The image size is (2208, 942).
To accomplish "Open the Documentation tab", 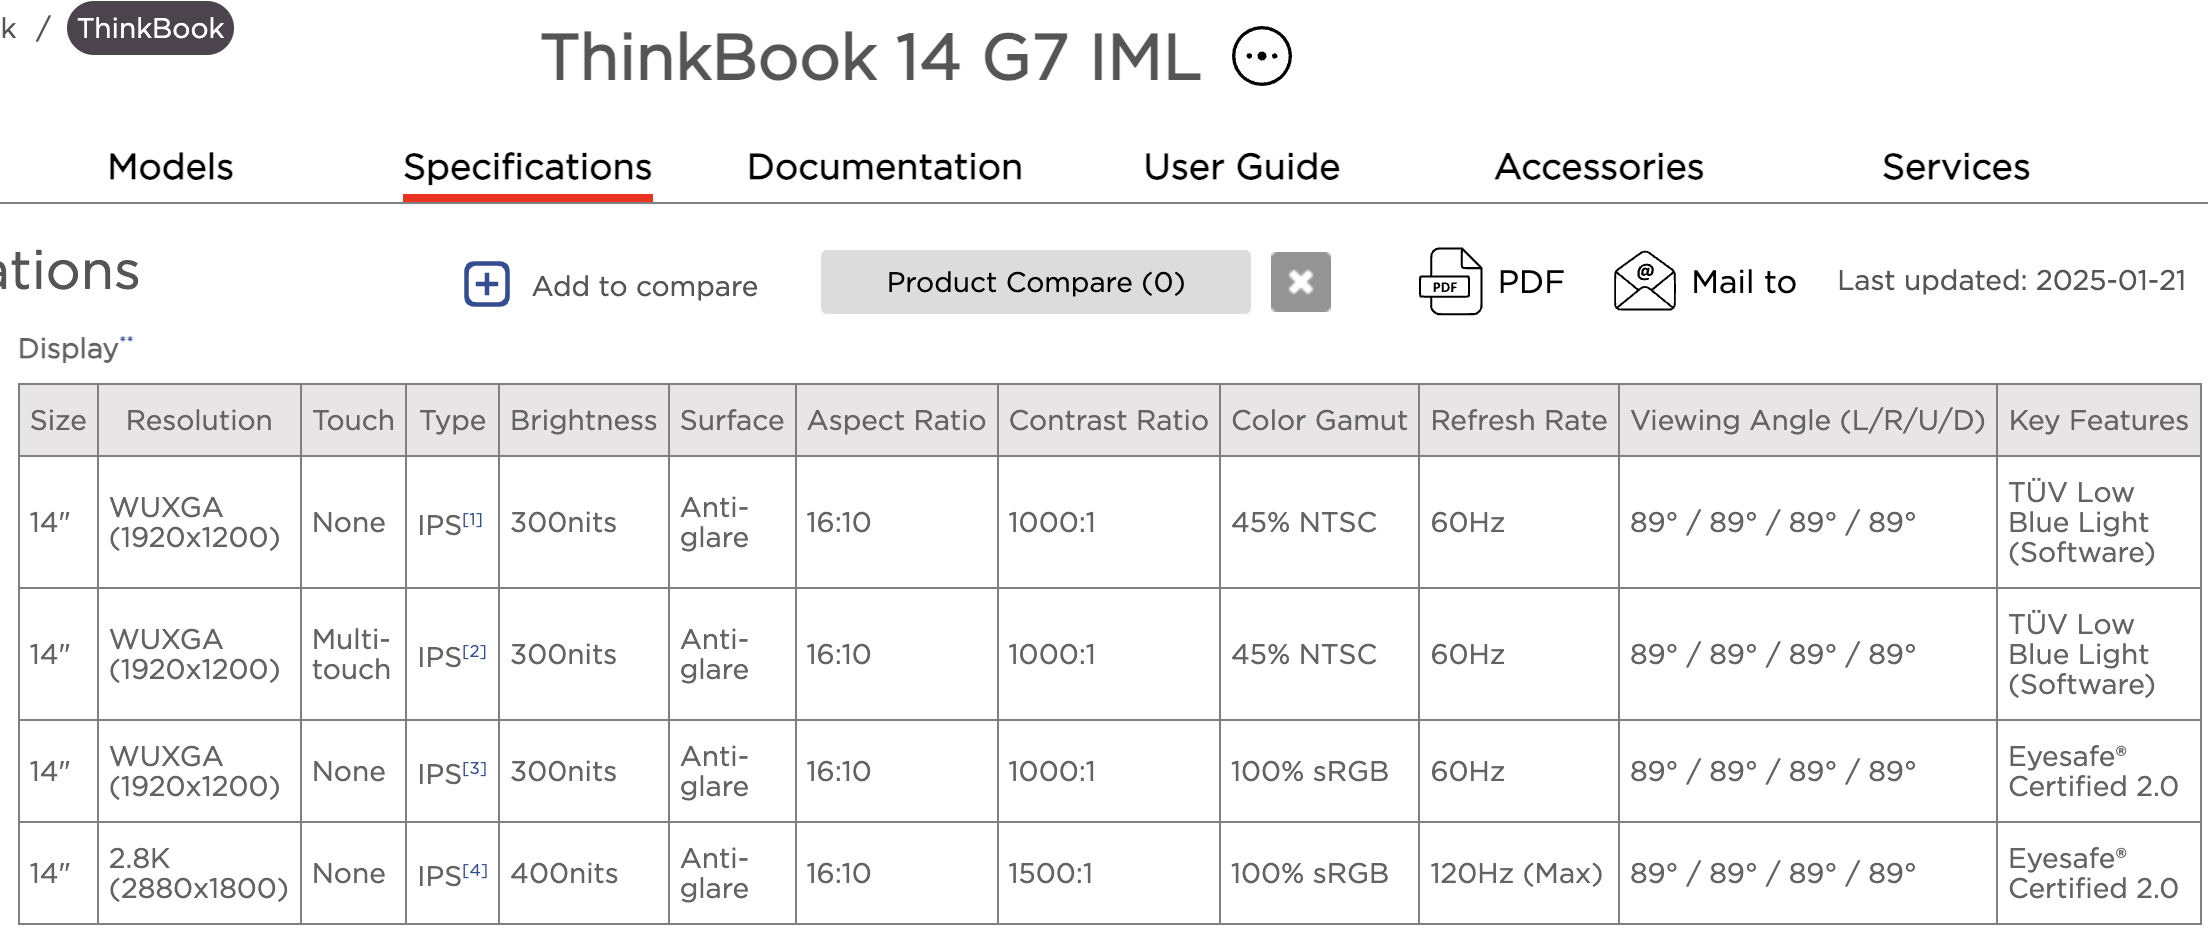I will click(884, 167).
